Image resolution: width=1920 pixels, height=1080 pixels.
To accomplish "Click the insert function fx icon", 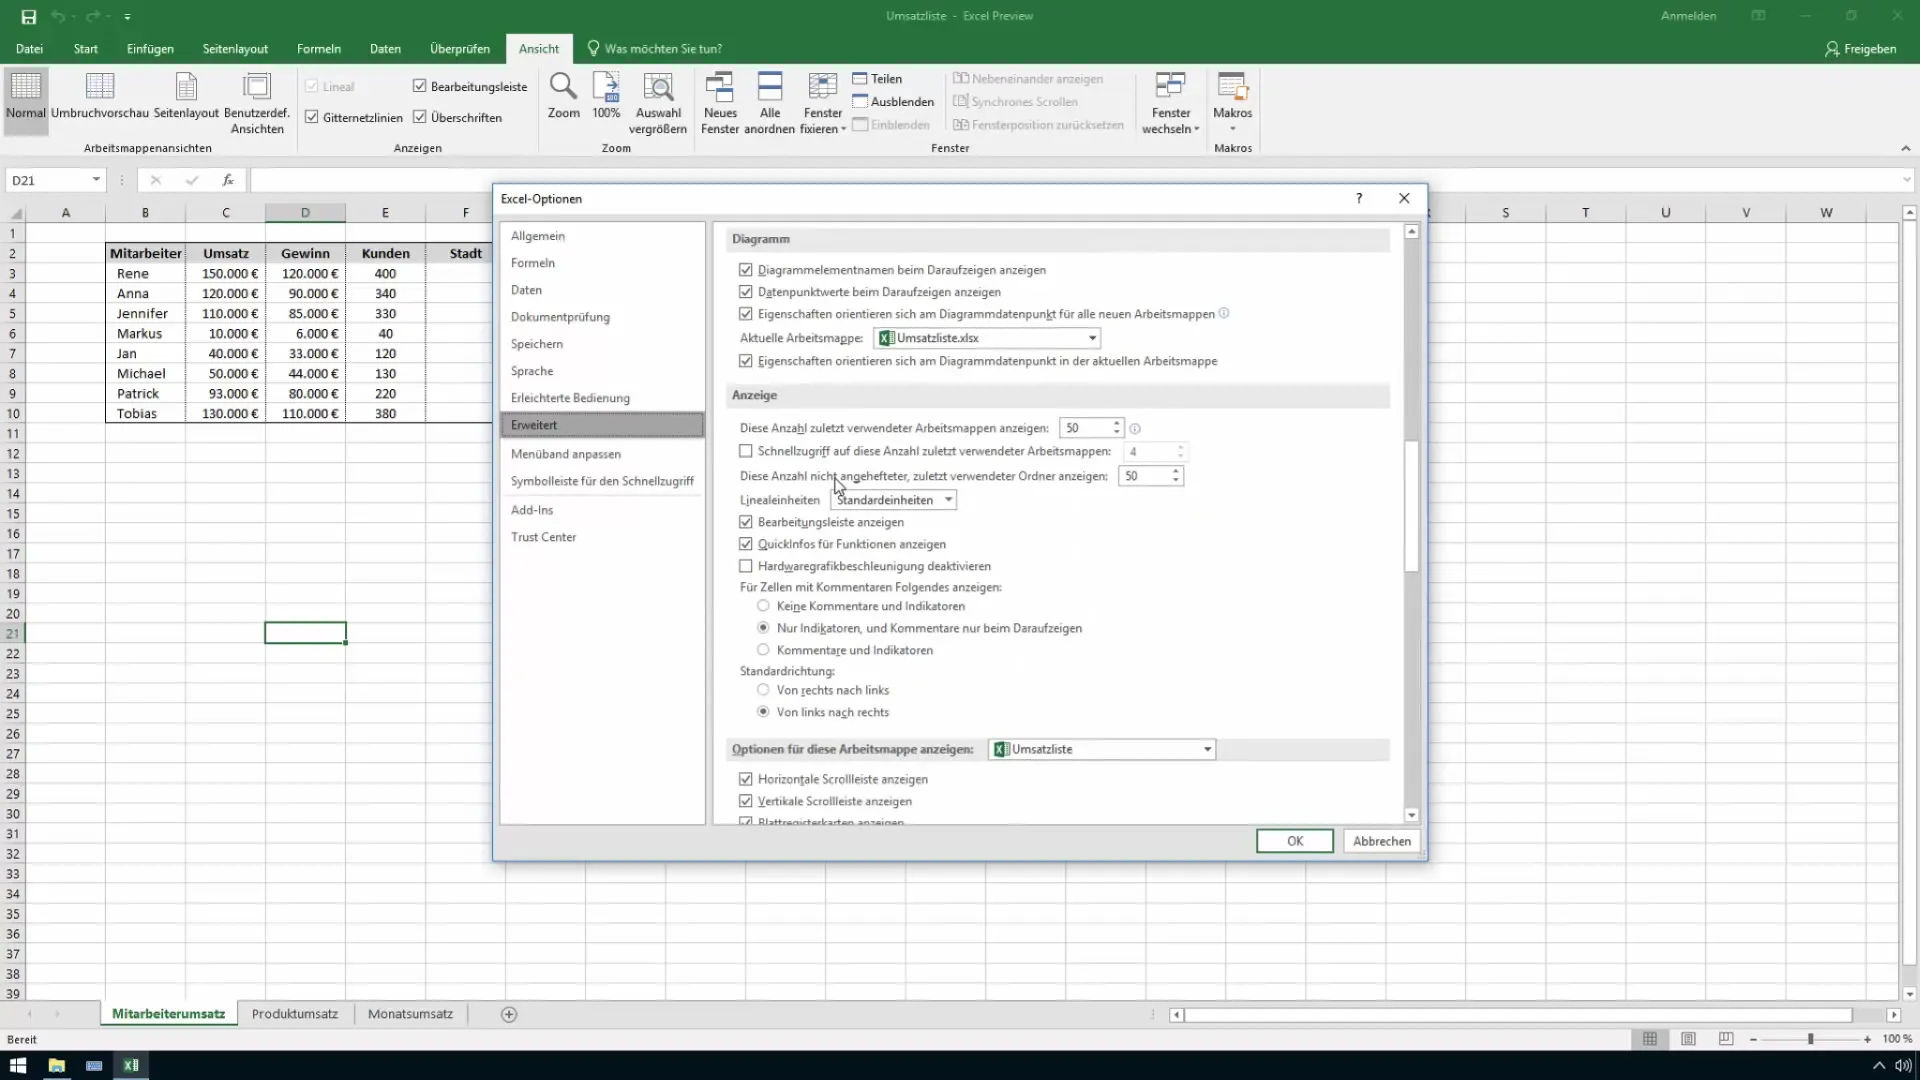I will [x=228, y=180].
